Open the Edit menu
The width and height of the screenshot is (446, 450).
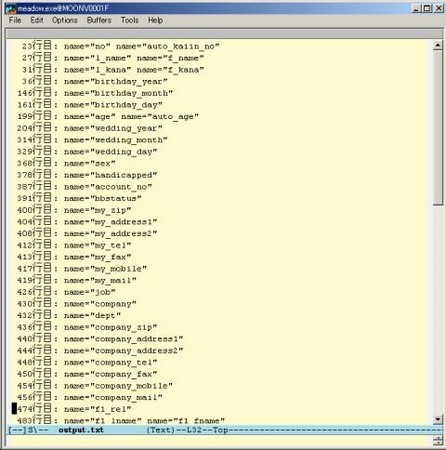[37, 20]
